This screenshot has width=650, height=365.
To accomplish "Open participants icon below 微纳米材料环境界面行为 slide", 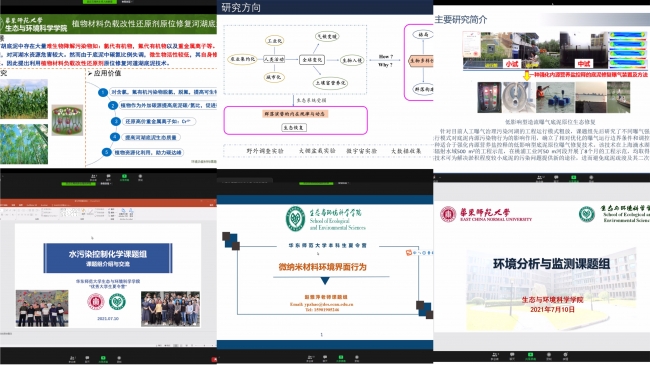I will pos(310,358).
